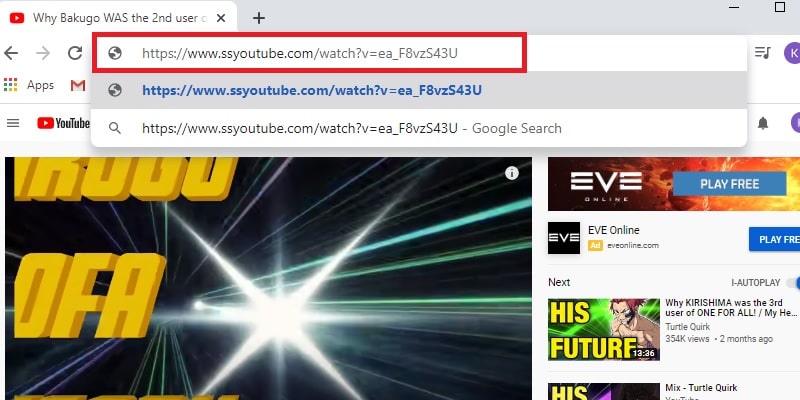
Task: Open the Mix - Turtle Quirk thumbnail
Action: coord(604,391)
